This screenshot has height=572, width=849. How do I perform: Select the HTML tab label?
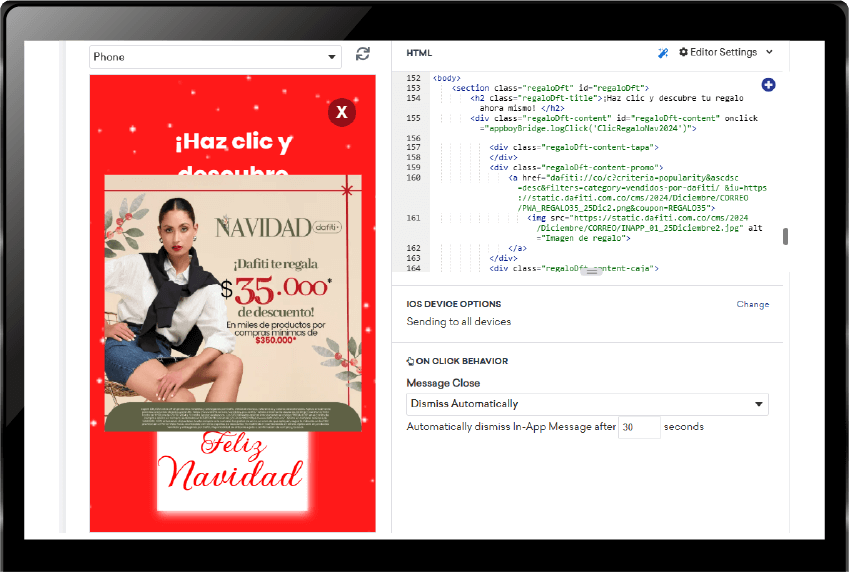(419, 53)
